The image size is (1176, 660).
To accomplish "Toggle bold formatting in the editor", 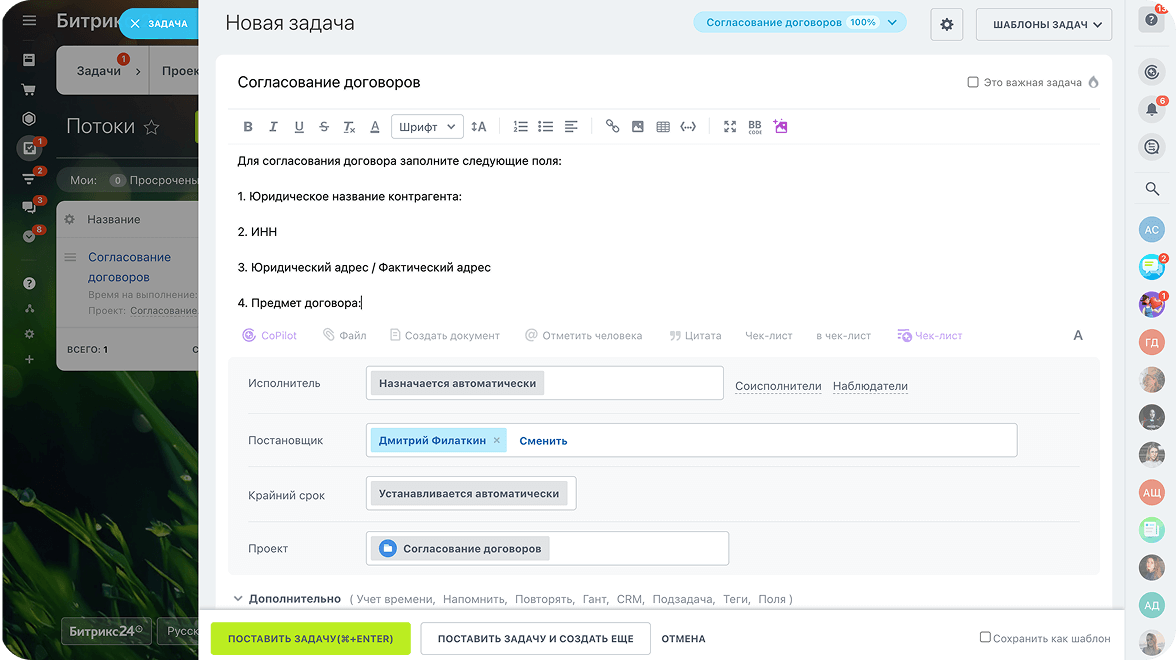I will click(248, 127).
